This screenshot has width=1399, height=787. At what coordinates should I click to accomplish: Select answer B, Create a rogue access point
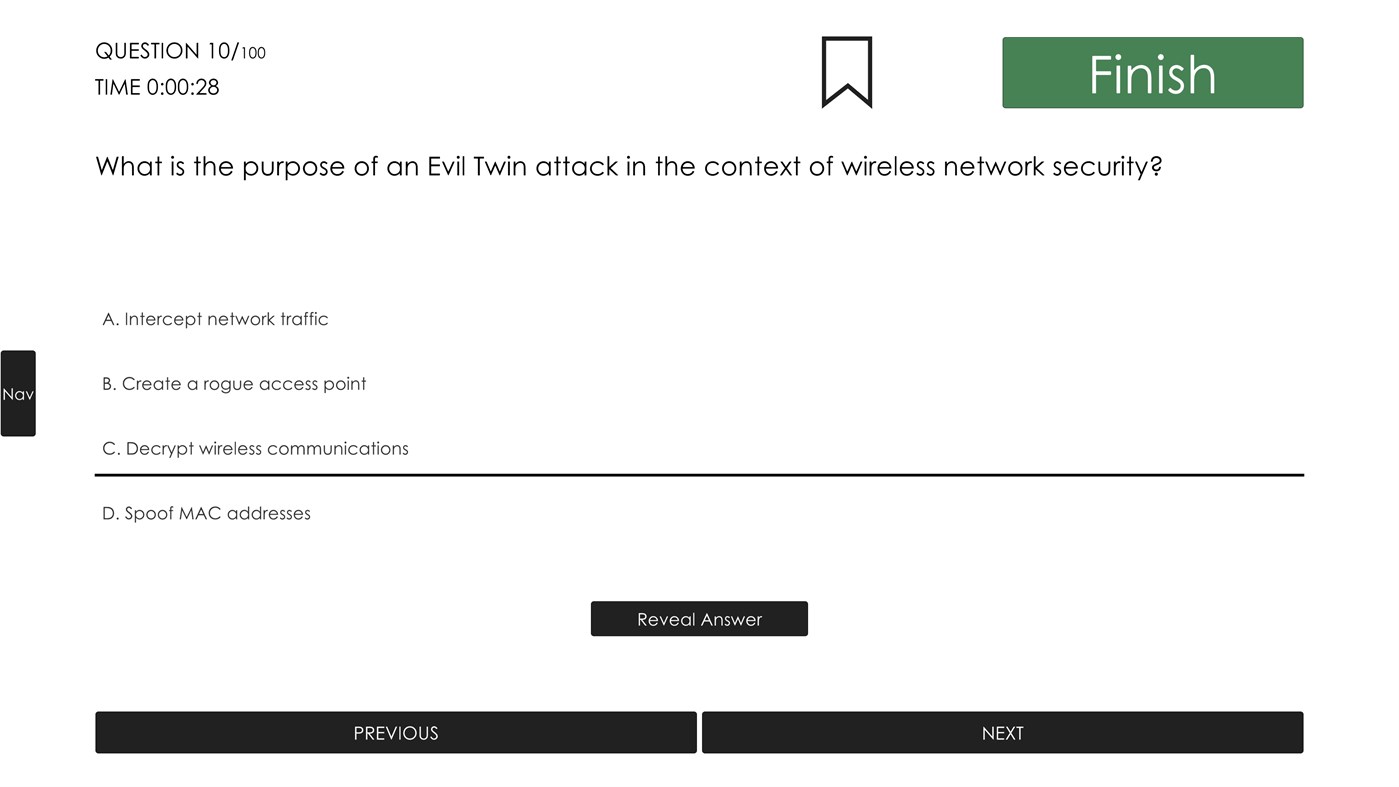(x=234, y=383)
